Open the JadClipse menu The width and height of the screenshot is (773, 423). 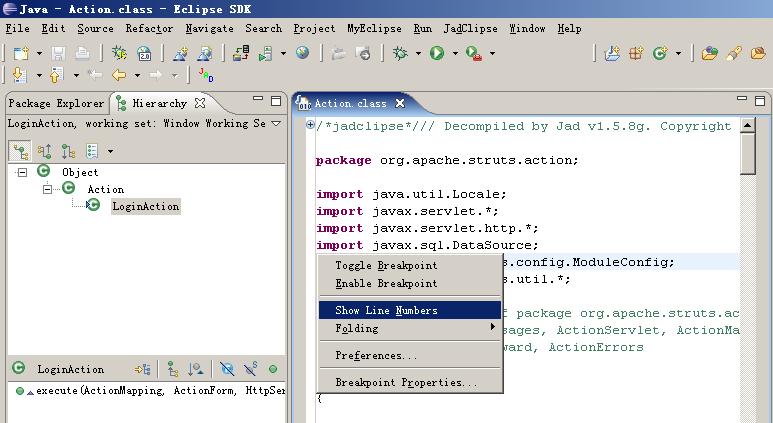point(470,29)
